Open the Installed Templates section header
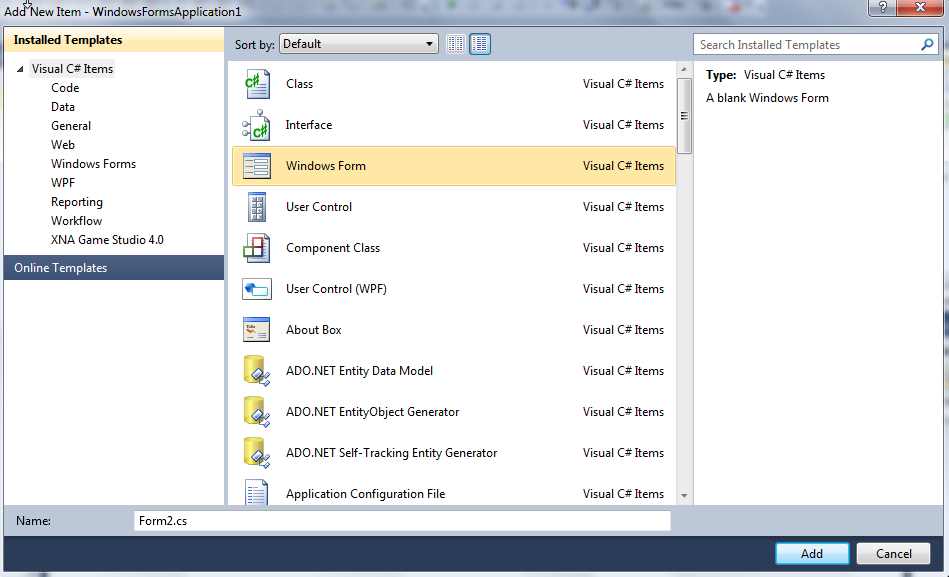Screen dimensions: 949x577 point(114,40)
